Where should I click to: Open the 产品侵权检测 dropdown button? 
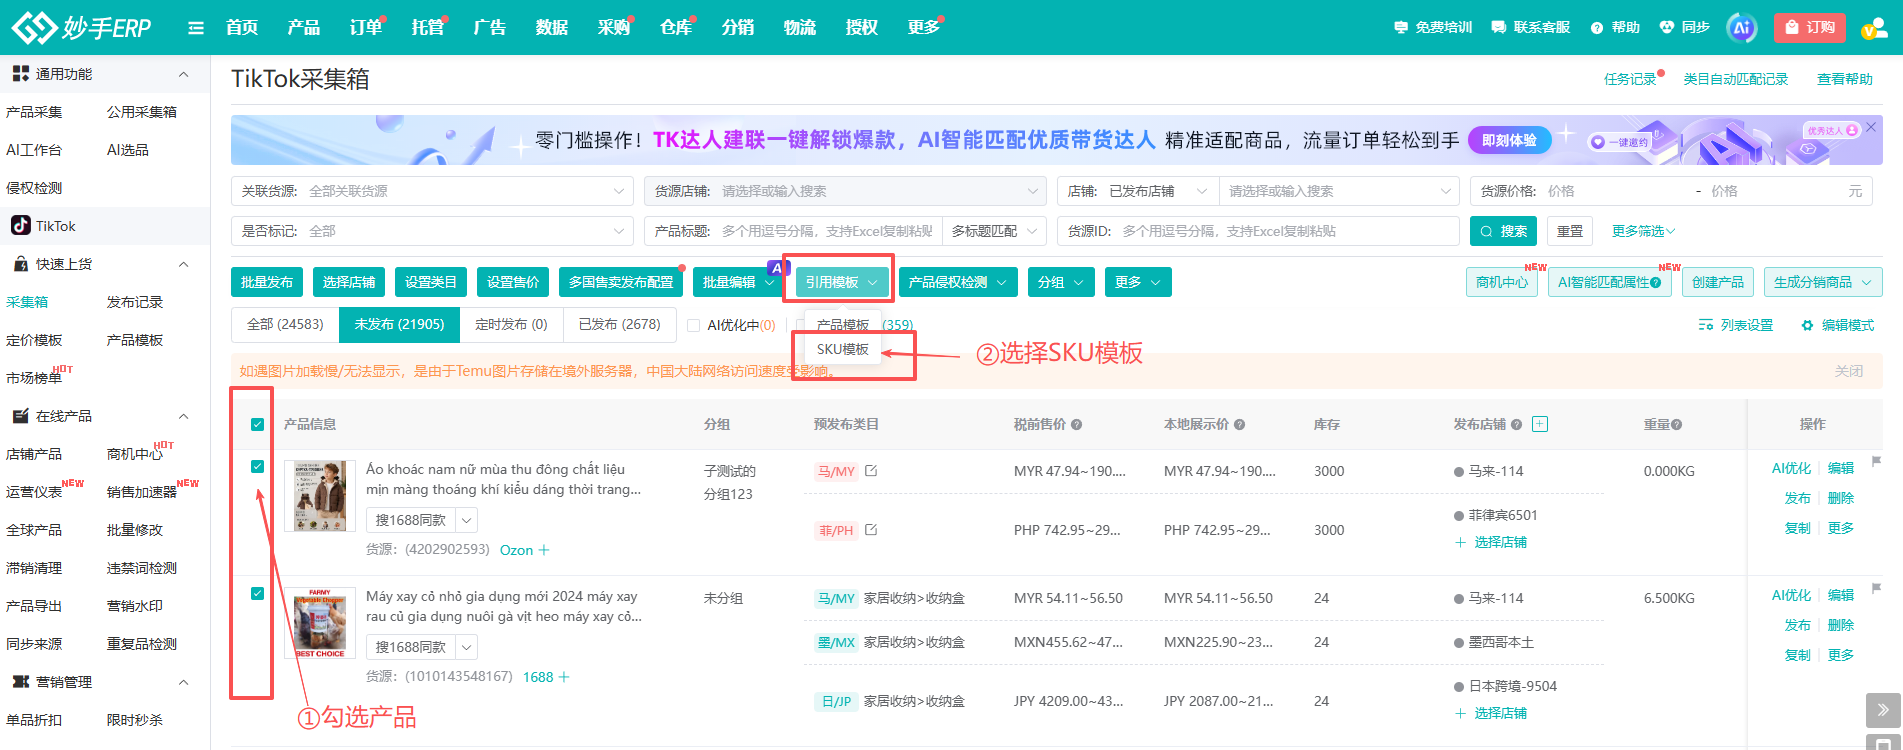[x=958, y=282]
